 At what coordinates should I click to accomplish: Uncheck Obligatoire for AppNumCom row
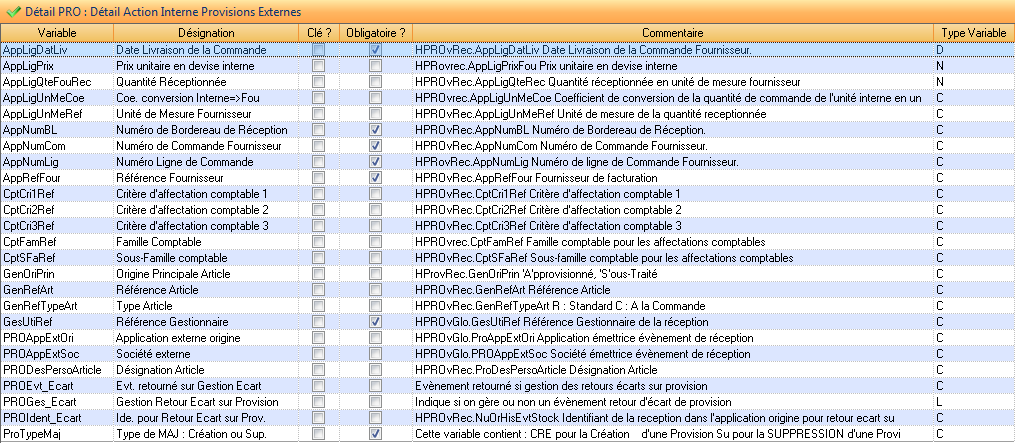pyautogui.click(x=375, y=146)
